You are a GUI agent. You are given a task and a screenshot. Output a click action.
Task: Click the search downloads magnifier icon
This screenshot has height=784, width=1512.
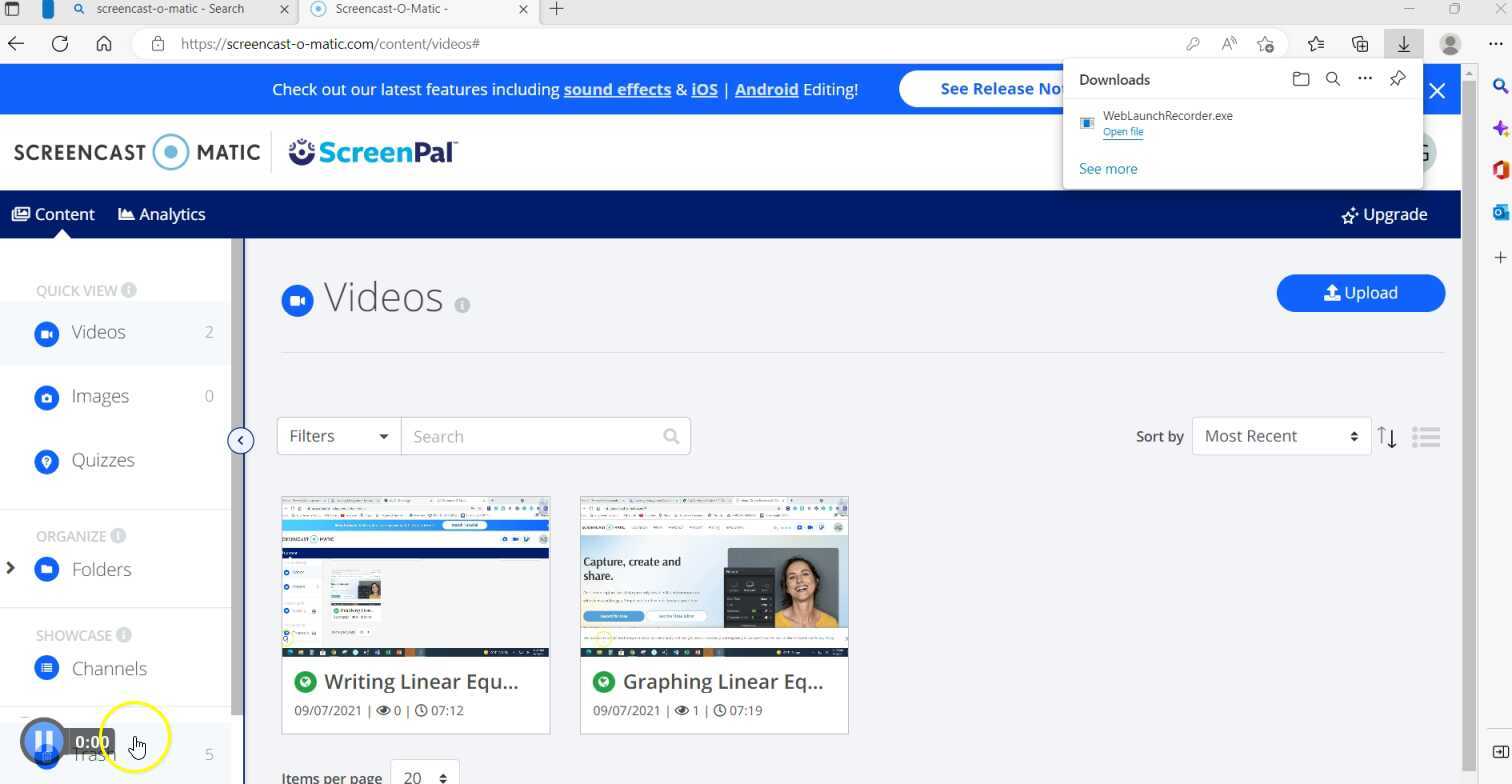[x=1333, y=79]
